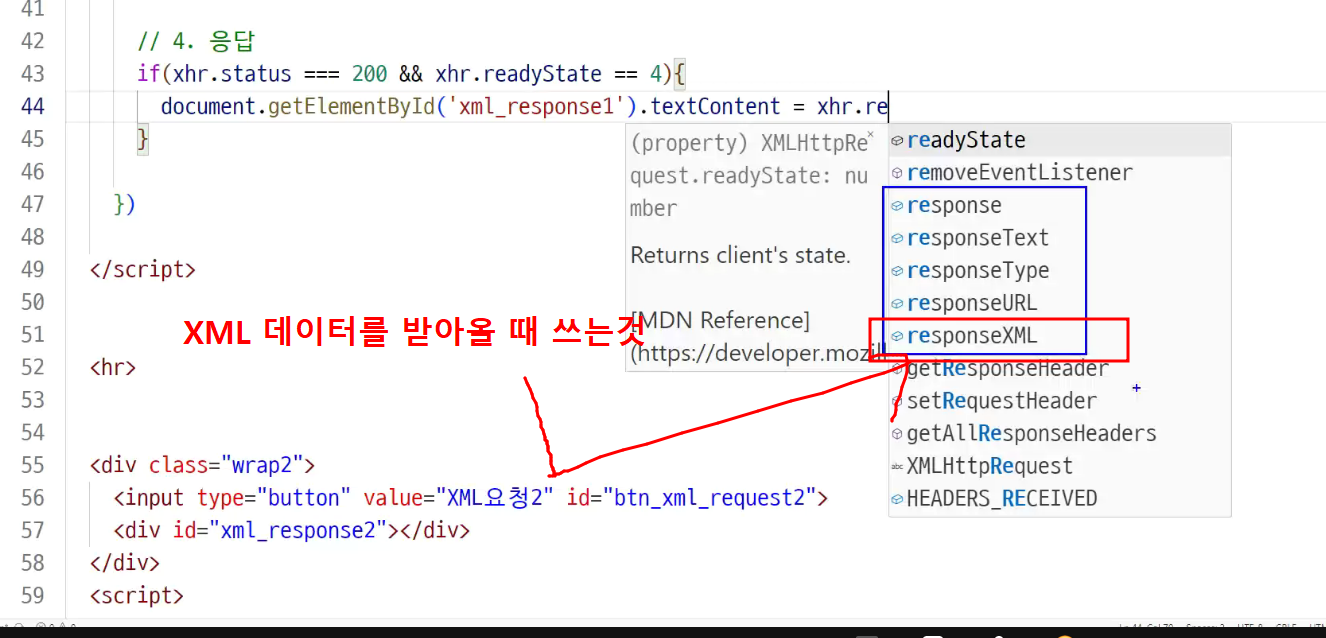Click 'xhr.status' in the if condition

point(232,74)
